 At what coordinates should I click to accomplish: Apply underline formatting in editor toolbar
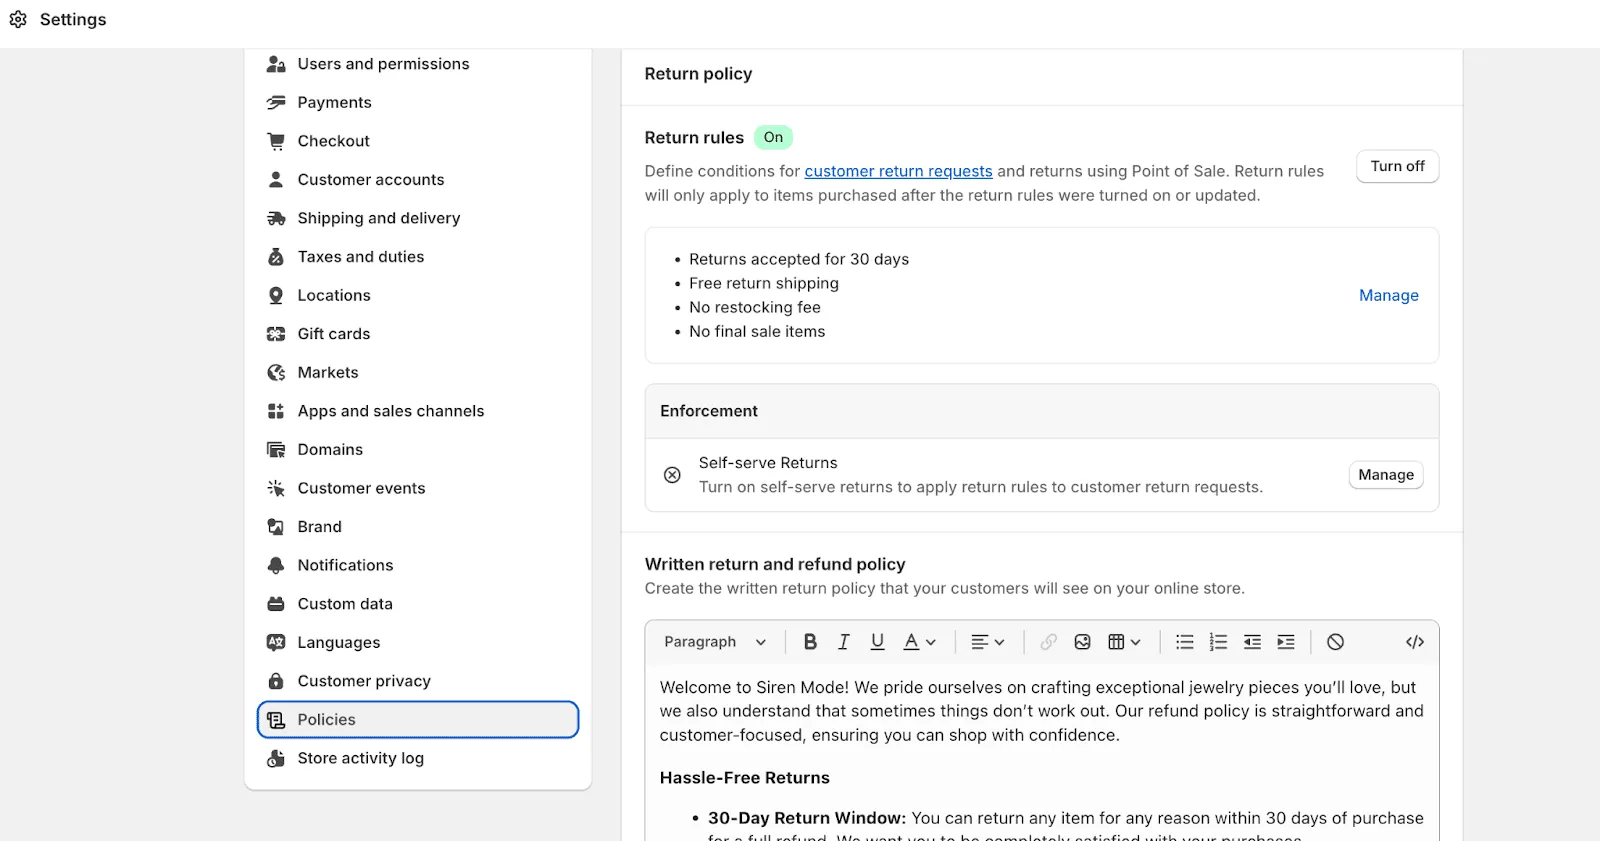tap(877, 642)
